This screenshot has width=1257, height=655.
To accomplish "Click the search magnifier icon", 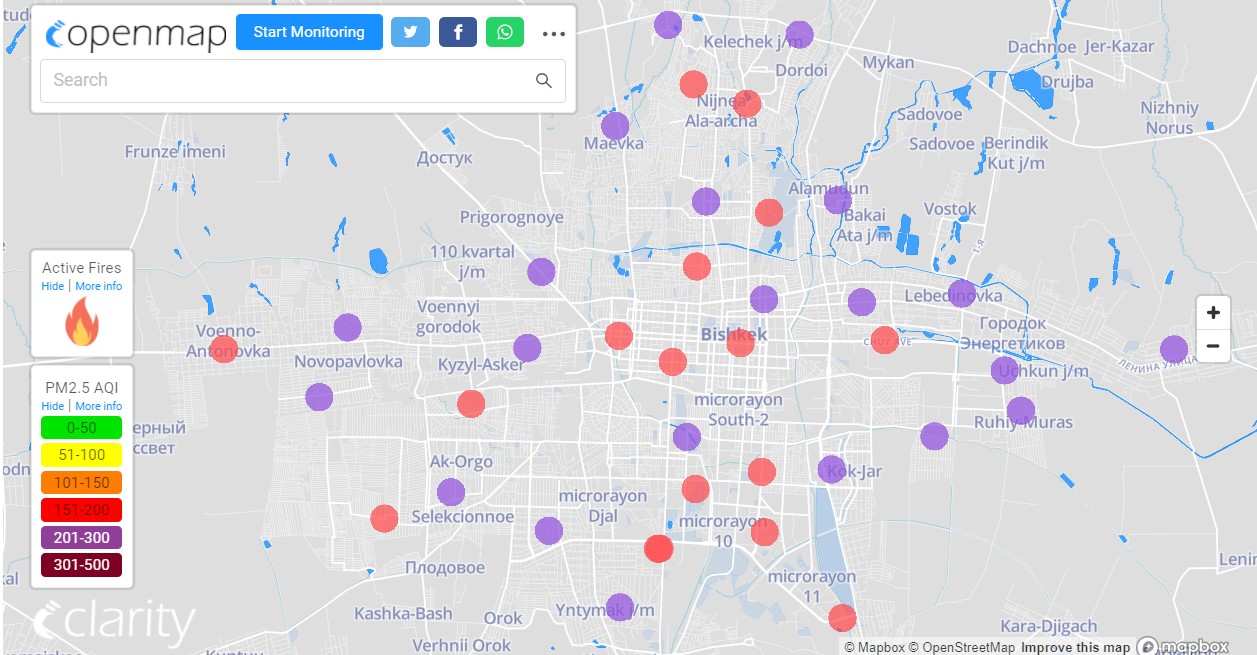I will pos(544,81).
